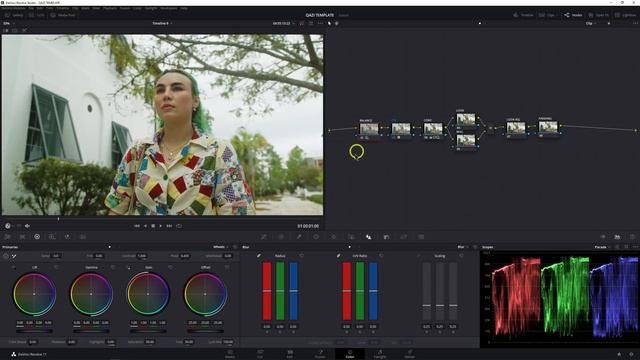Screen dimensions: 640x360
Task: Toggle Scaling channel link
Action: pos(418,256)
